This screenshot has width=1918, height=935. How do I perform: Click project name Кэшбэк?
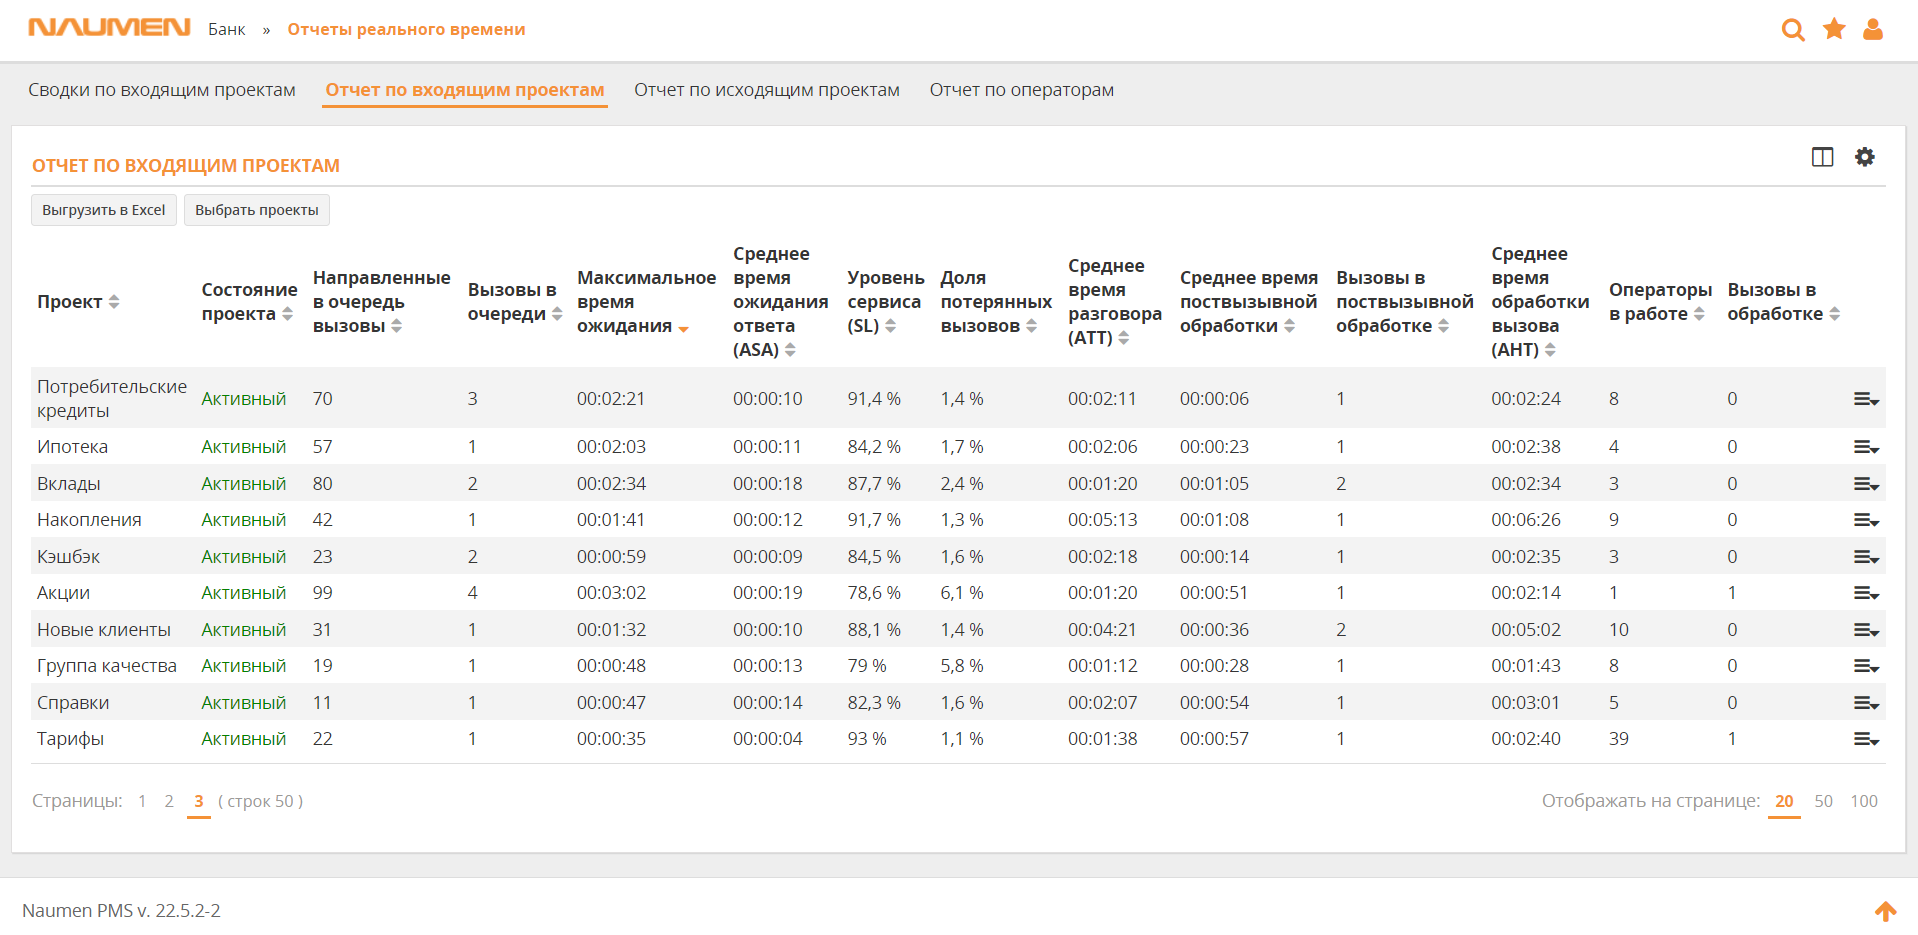pos(68,557)
